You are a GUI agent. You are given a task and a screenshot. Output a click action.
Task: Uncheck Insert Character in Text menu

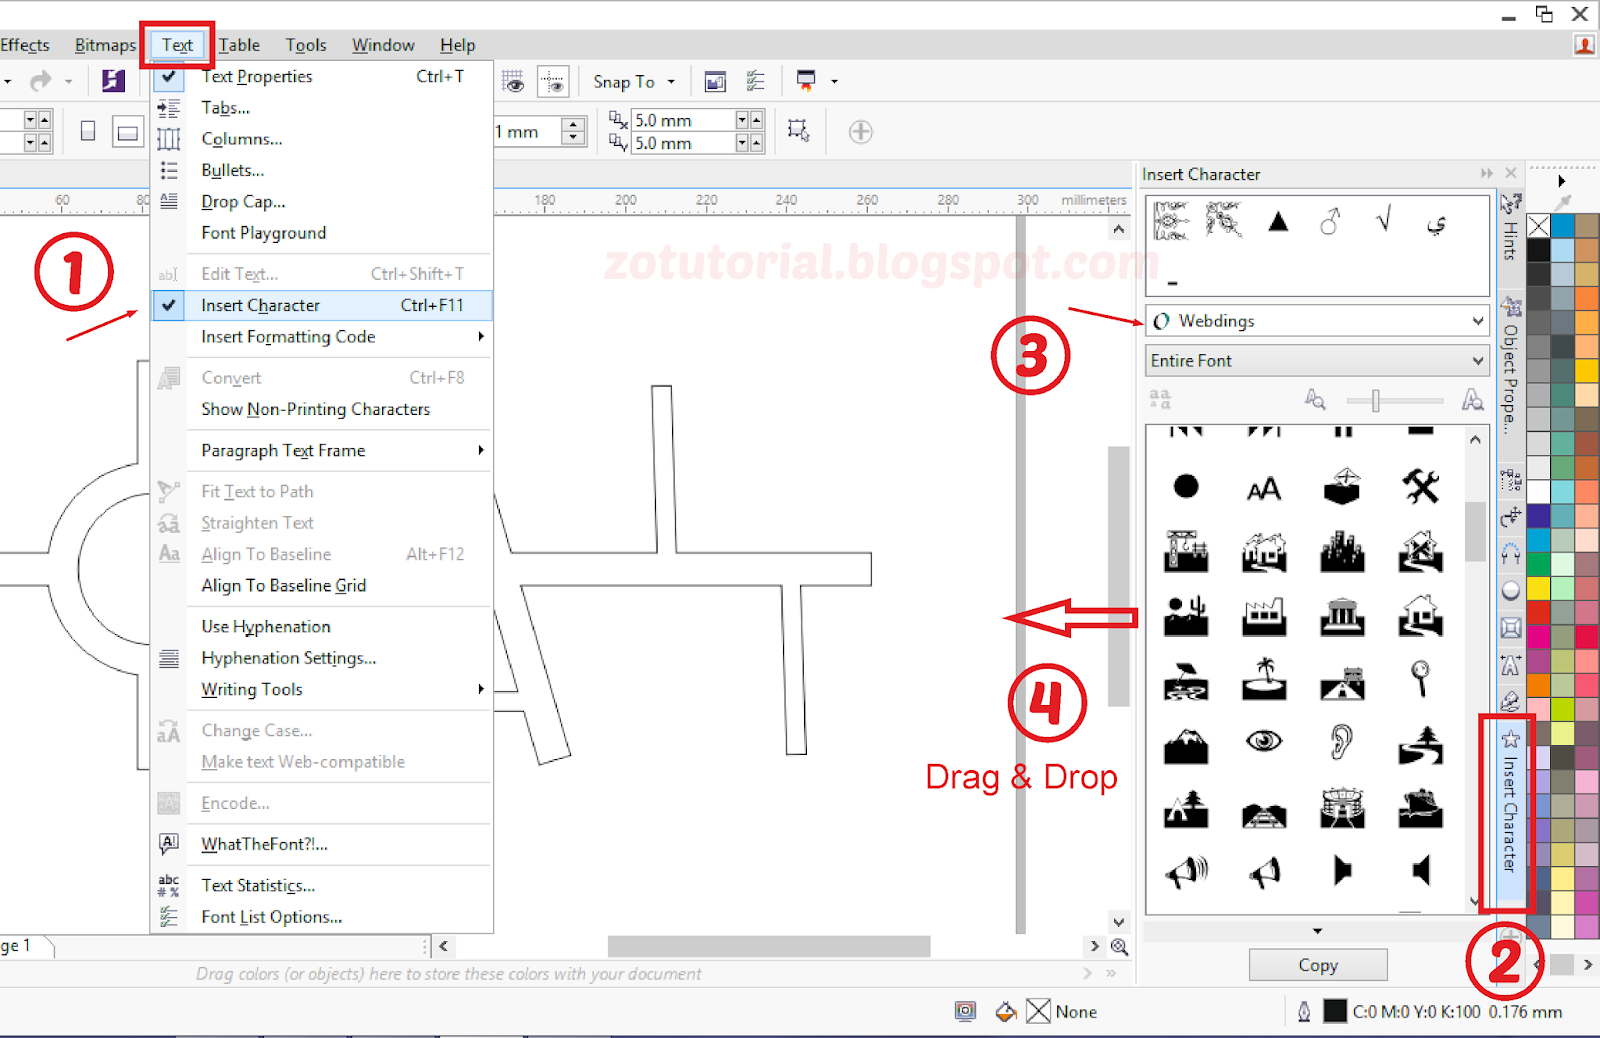(x=322, y=305)
